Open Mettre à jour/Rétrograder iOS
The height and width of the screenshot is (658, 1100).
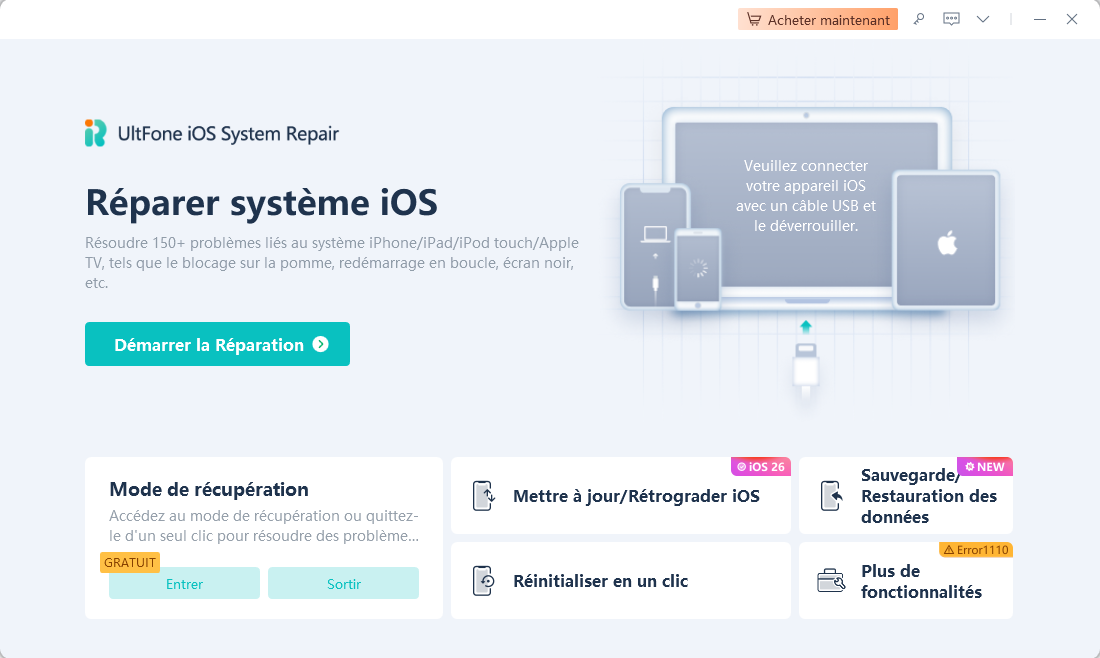tap(621, 496)
